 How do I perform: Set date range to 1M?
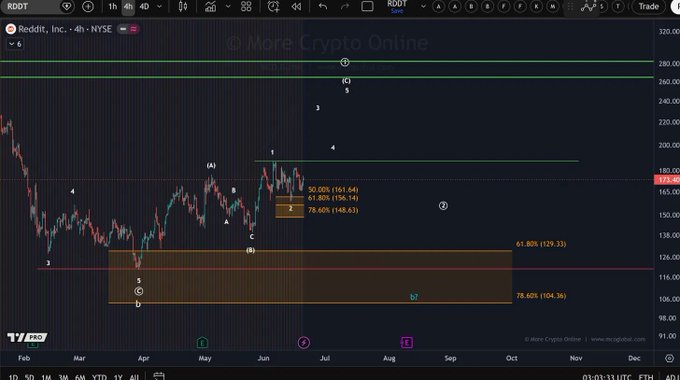[x=46, y=377]
